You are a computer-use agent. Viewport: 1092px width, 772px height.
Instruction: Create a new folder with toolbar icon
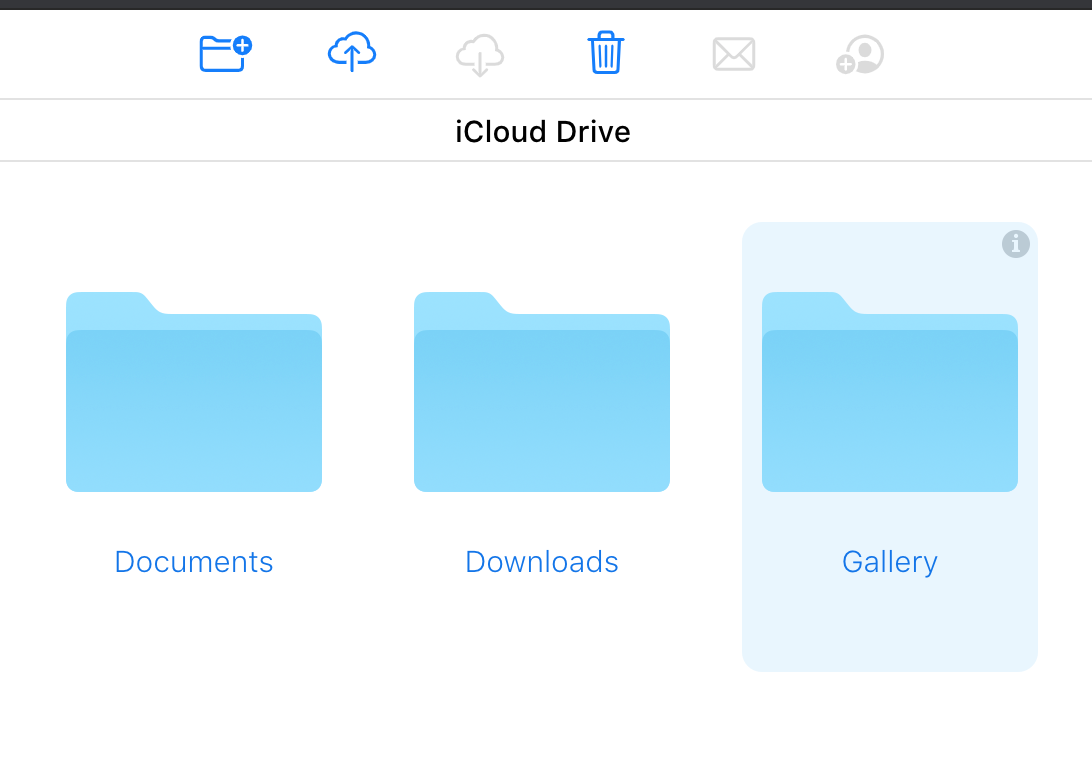[x=225, y=53]
